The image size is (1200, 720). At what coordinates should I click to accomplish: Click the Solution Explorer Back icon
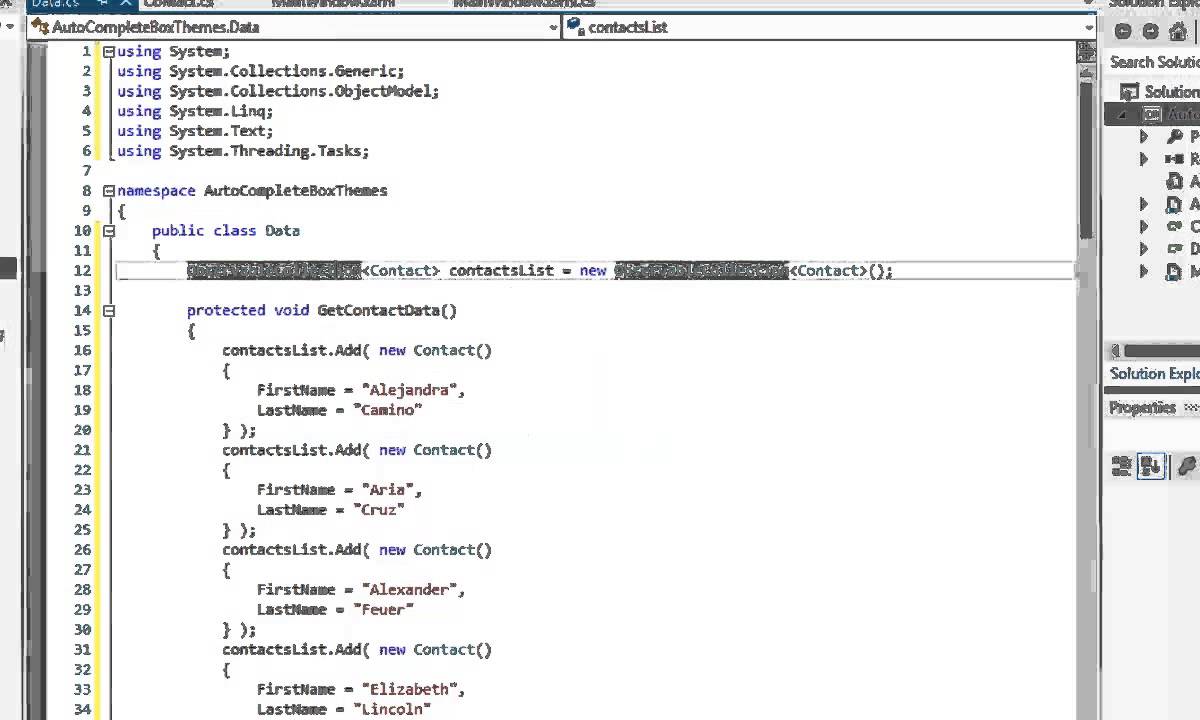coord(1123,31)
